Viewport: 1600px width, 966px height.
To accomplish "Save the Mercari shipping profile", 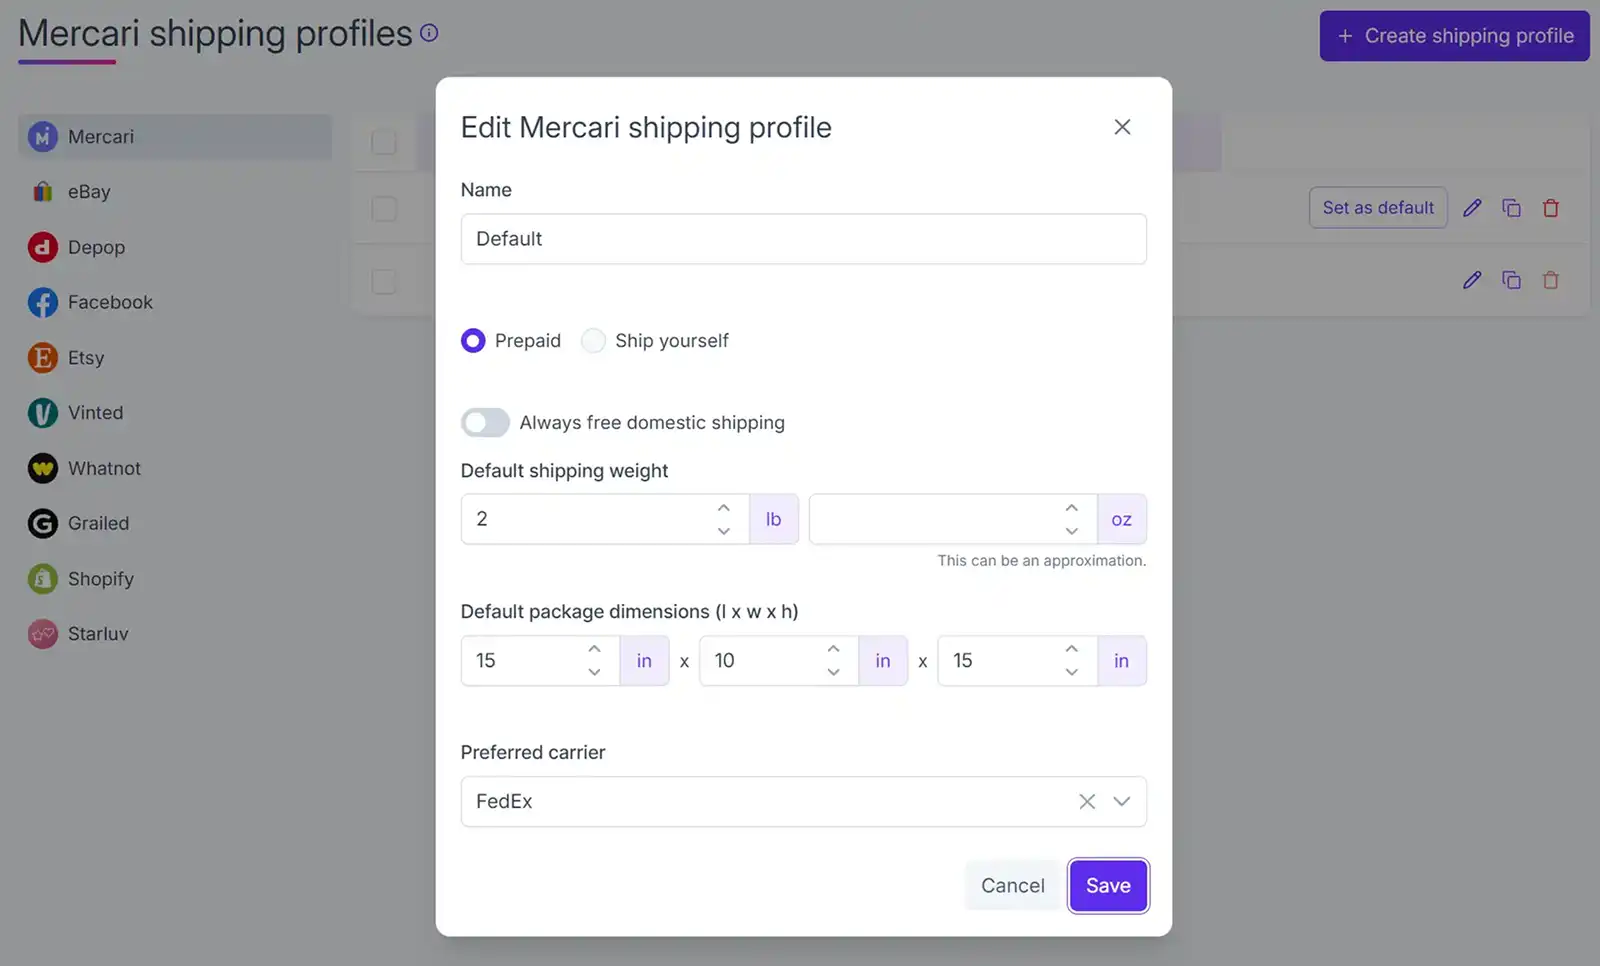I will [x=1107, y=885].
